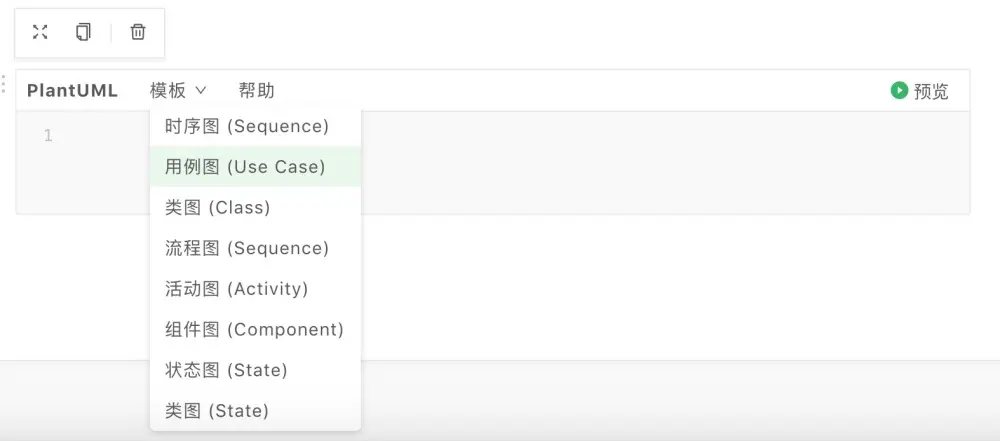Delete the block with the trash icon

pos(138,32)
